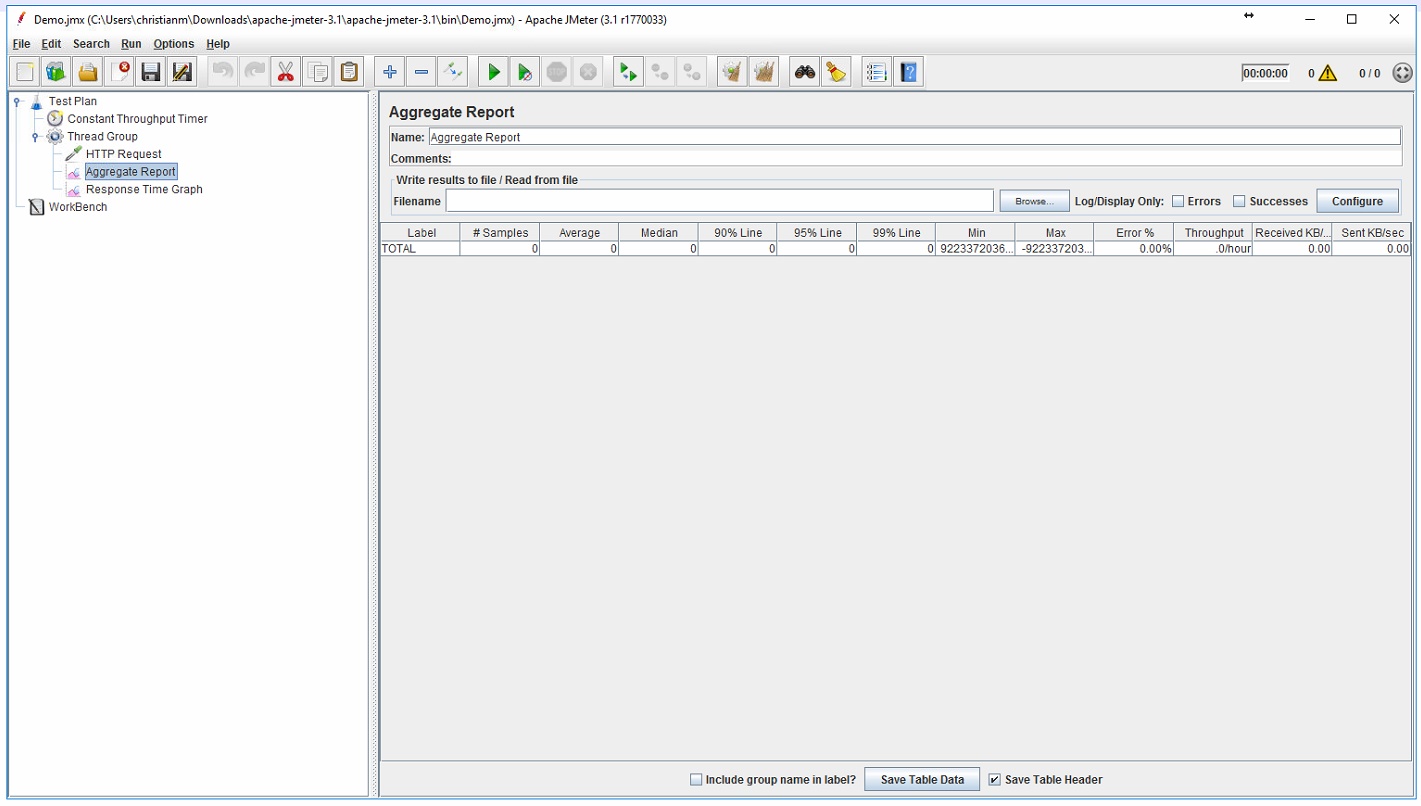Screen dimensions: 1421x806
Task: Start the test with green play icon
Action: click(493, 72)
